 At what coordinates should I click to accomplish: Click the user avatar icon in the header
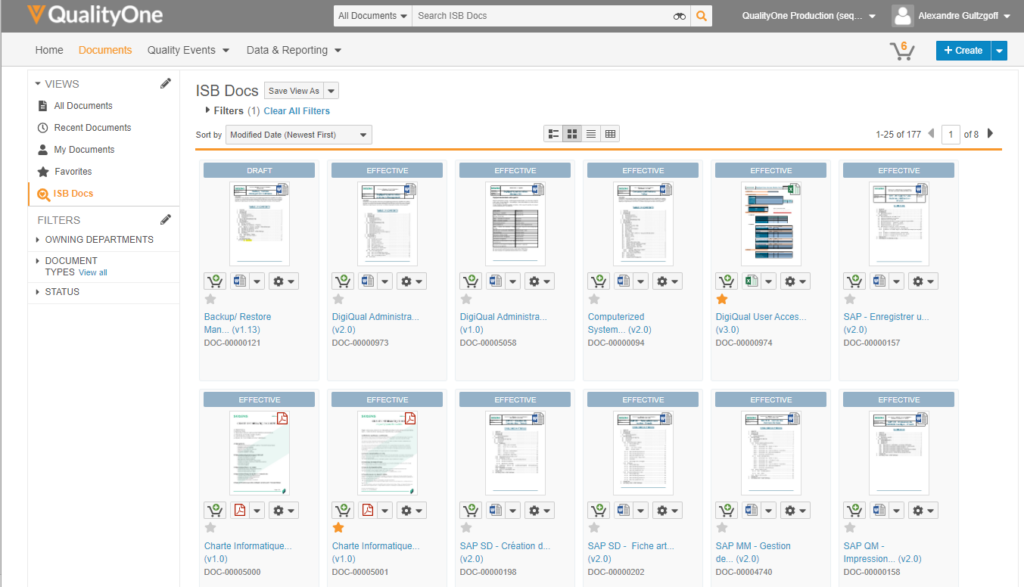point(902,16)
